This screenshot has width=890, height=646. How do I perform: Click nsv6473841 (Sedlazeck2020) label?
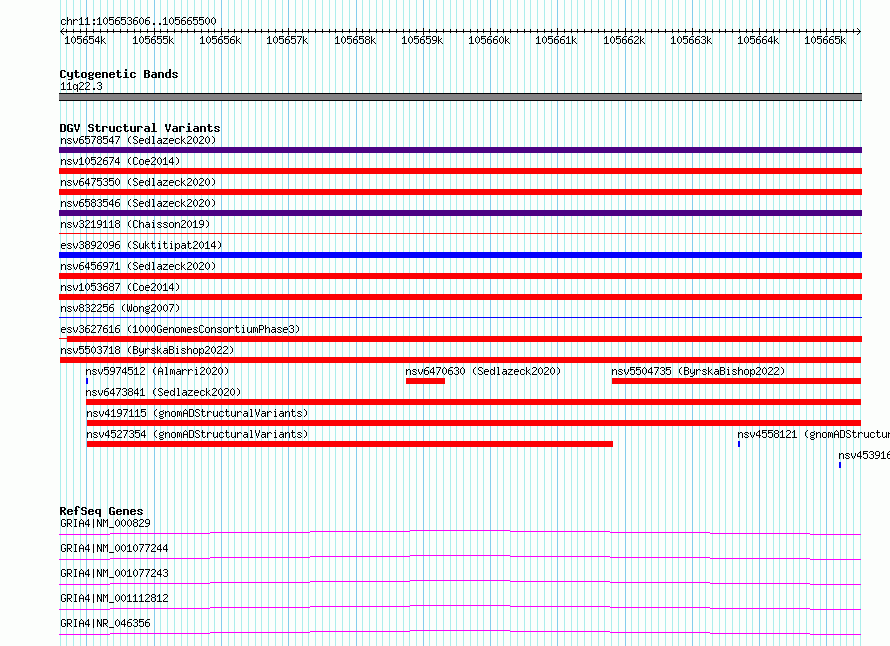[x=163, y=392]
